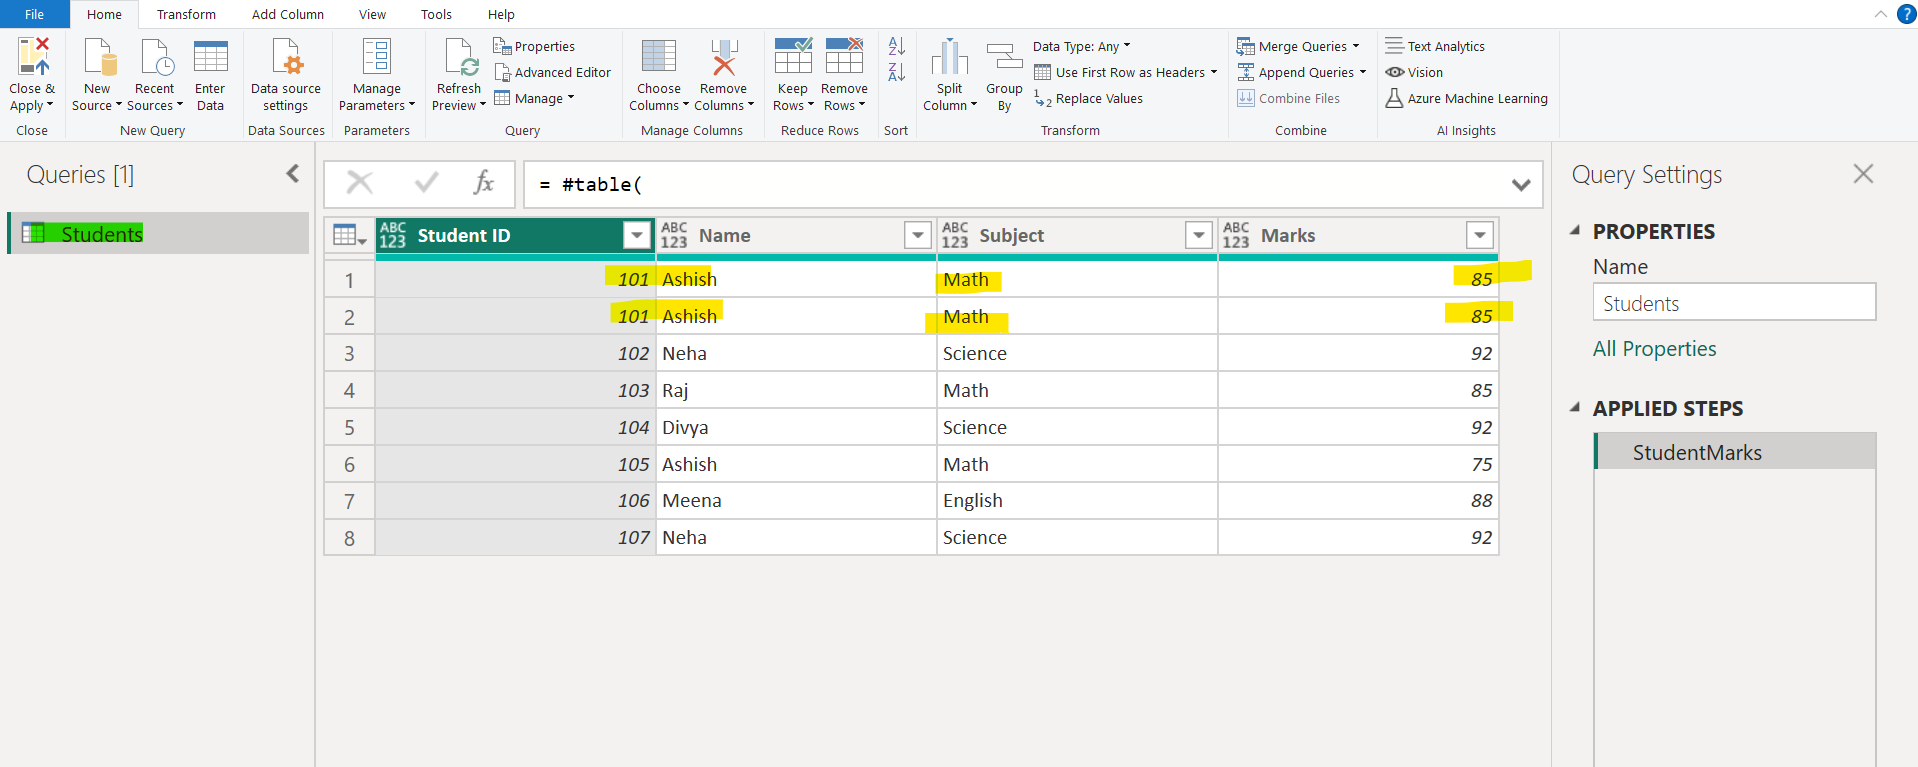
Task: Click Use First Row as Headers
Action: tap(1129, 72)
